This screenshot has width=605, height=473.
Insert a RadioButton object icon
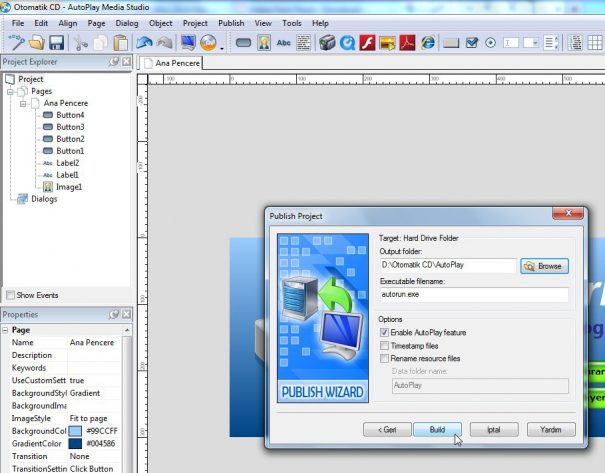pos(490,42)
